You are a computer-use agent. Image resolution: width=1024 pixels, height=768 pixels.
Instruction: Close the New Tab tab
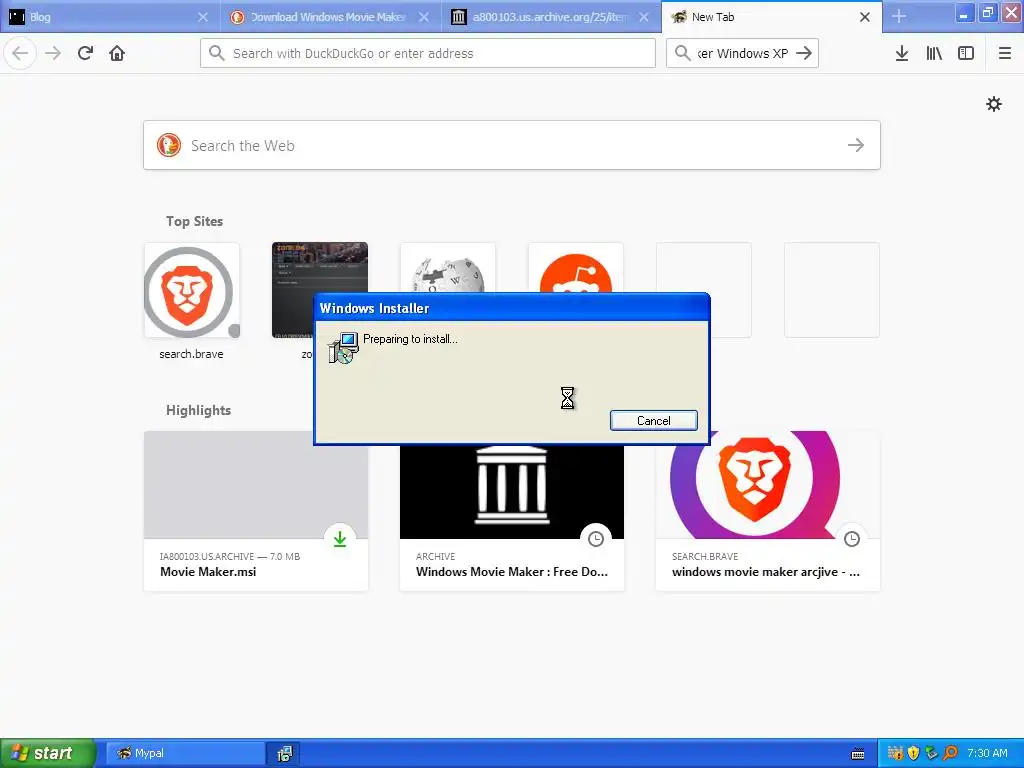pos(865,17)
